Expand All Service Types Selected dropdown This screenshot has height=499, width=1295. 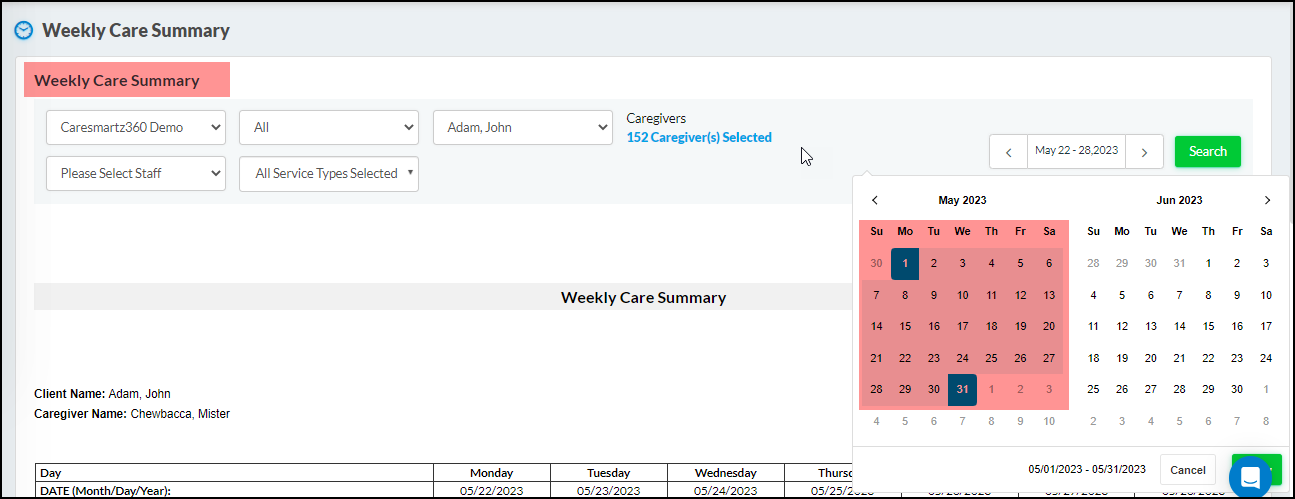coord(328,173)
